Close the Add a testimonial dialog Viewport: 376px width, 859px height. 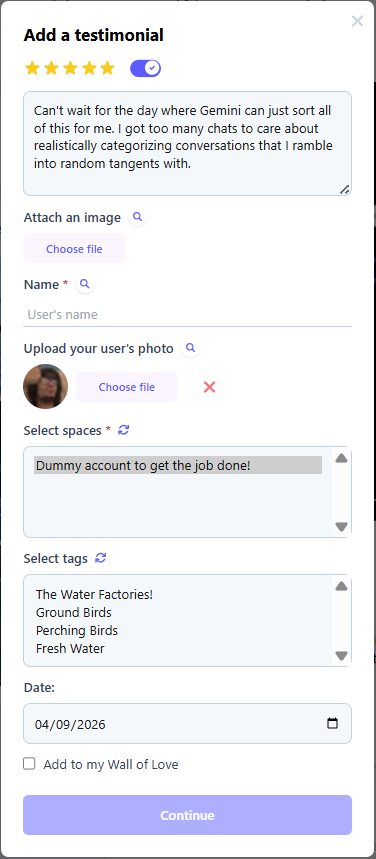click(x=357, y=21)
